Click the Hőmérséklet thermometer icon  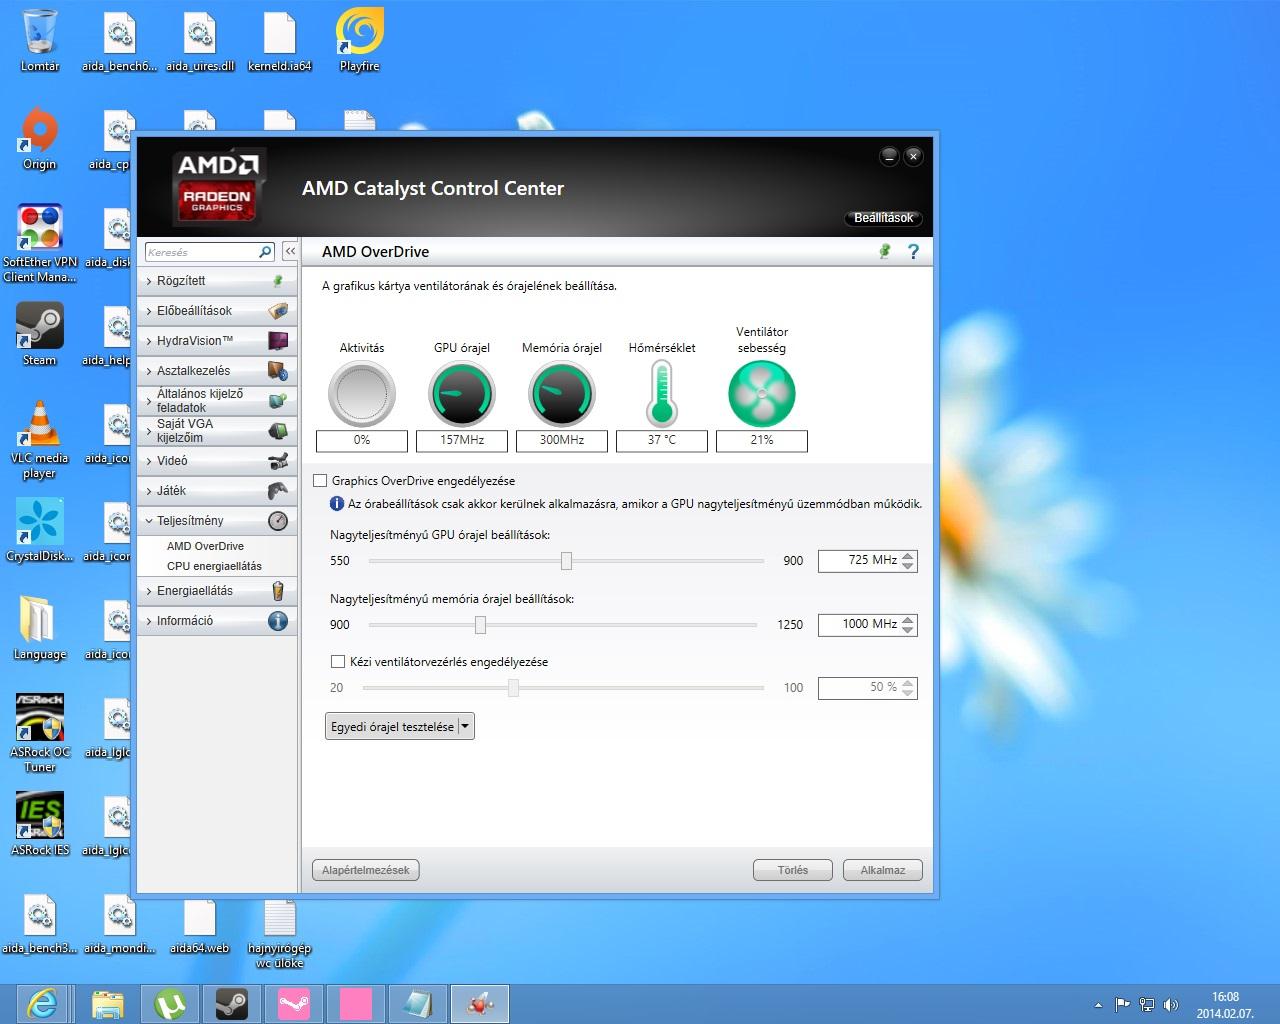[x=661, y=394]
